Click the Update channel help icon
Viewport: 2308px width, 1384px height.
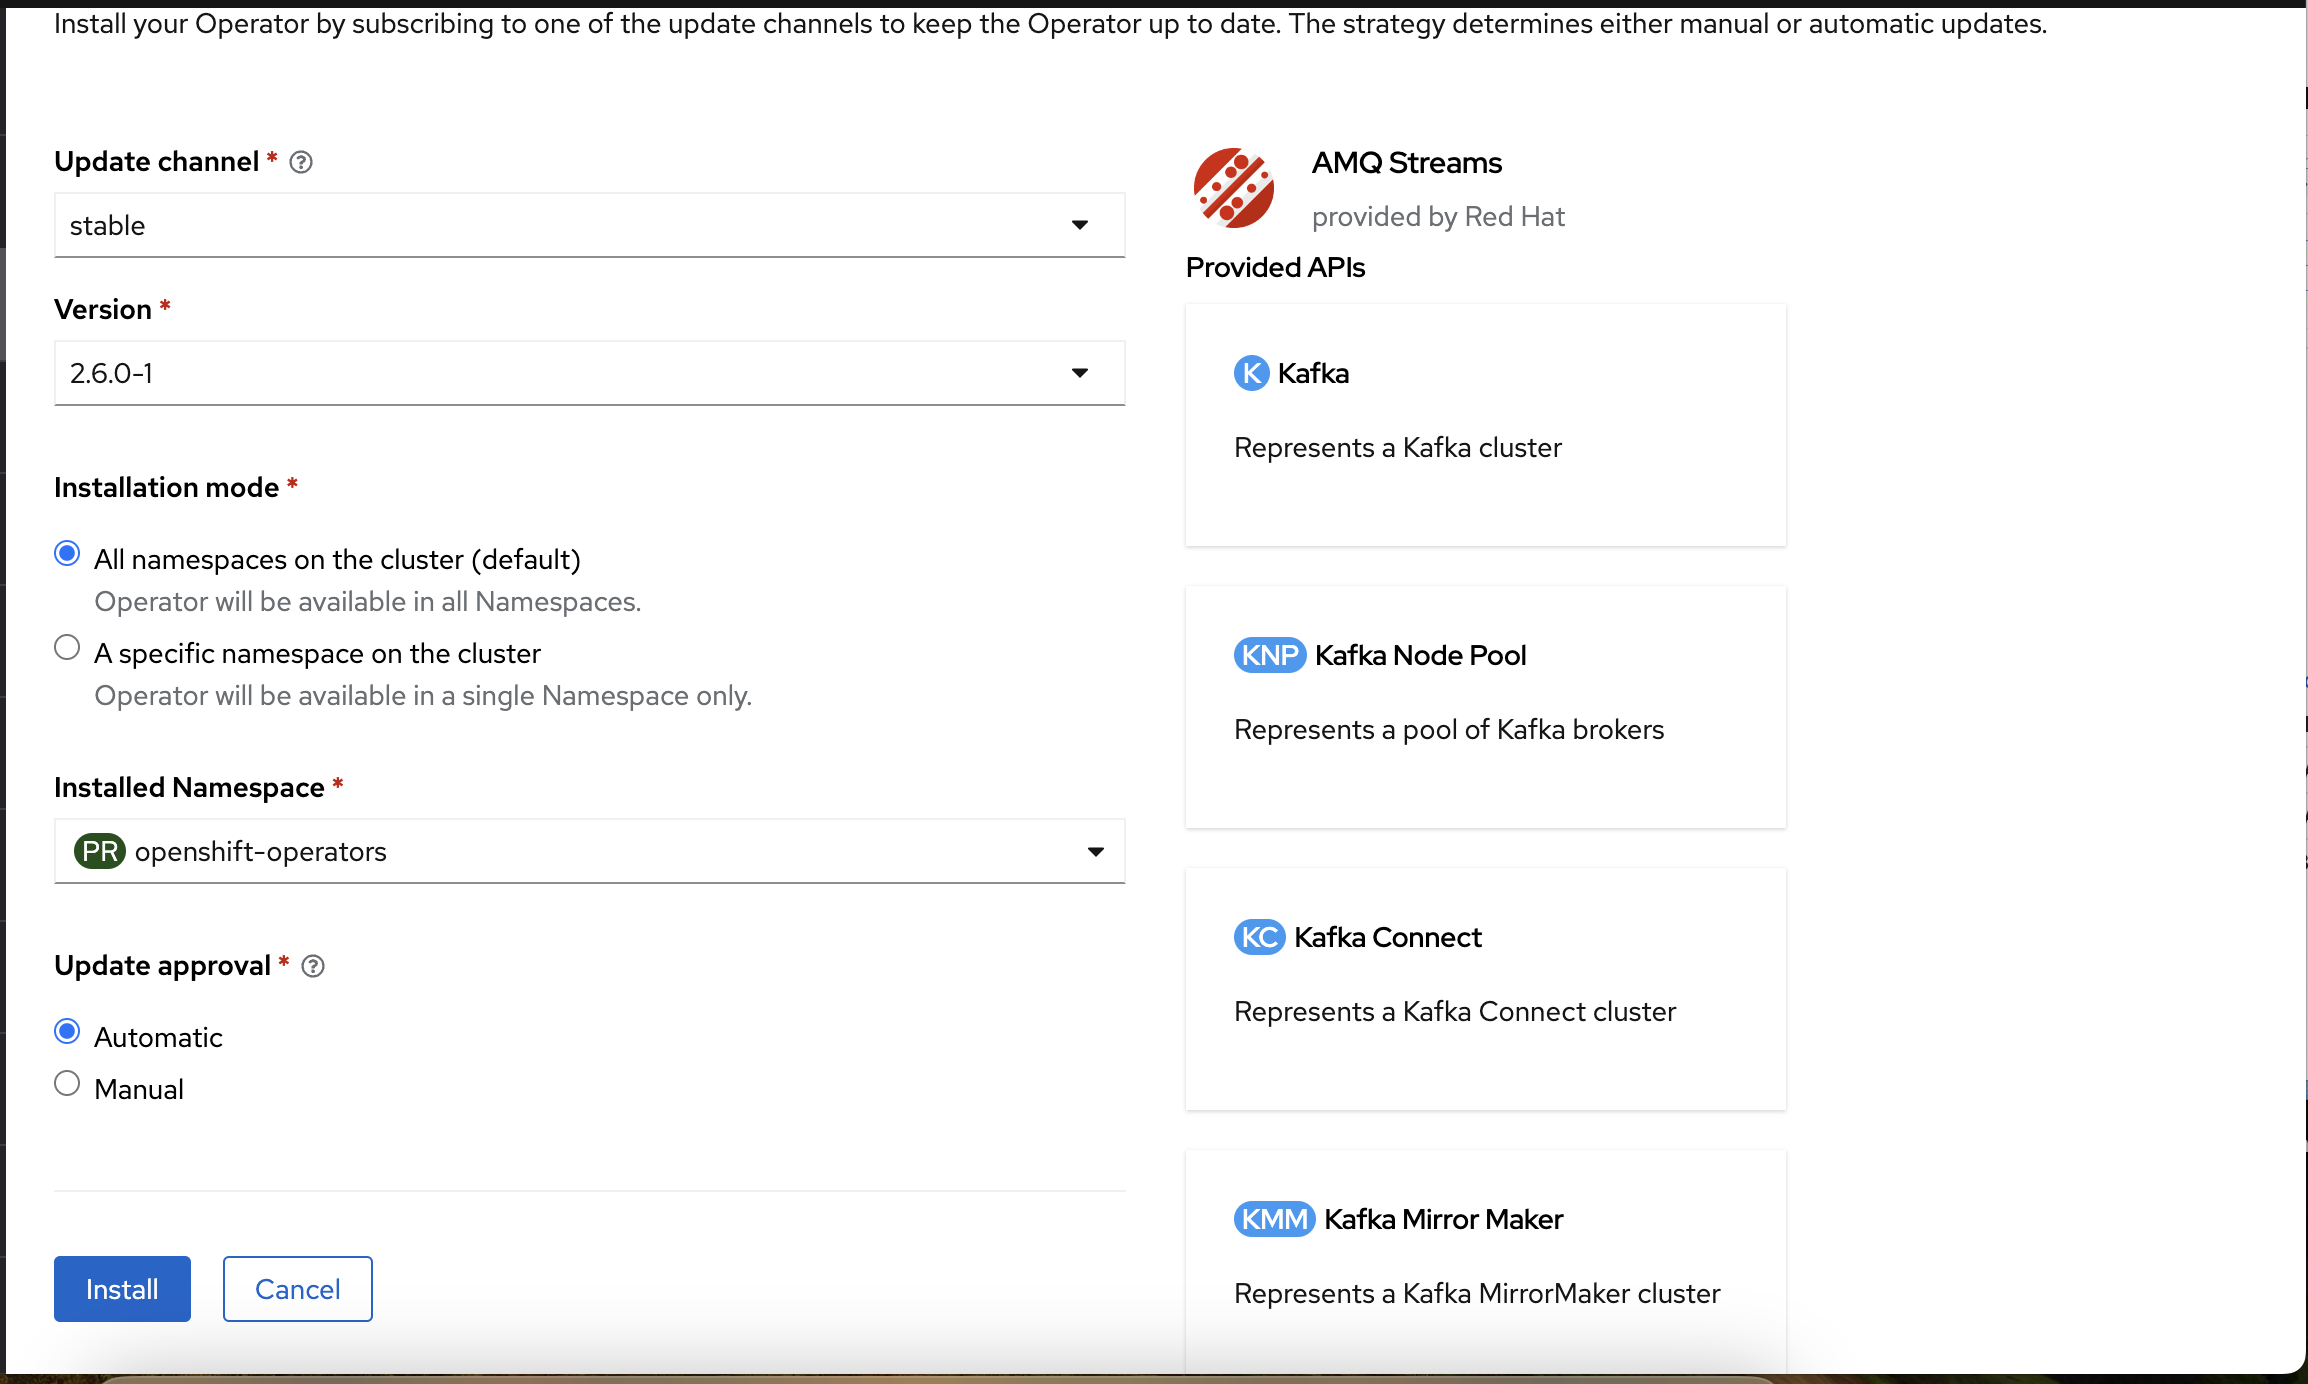(x=301, y=162)
